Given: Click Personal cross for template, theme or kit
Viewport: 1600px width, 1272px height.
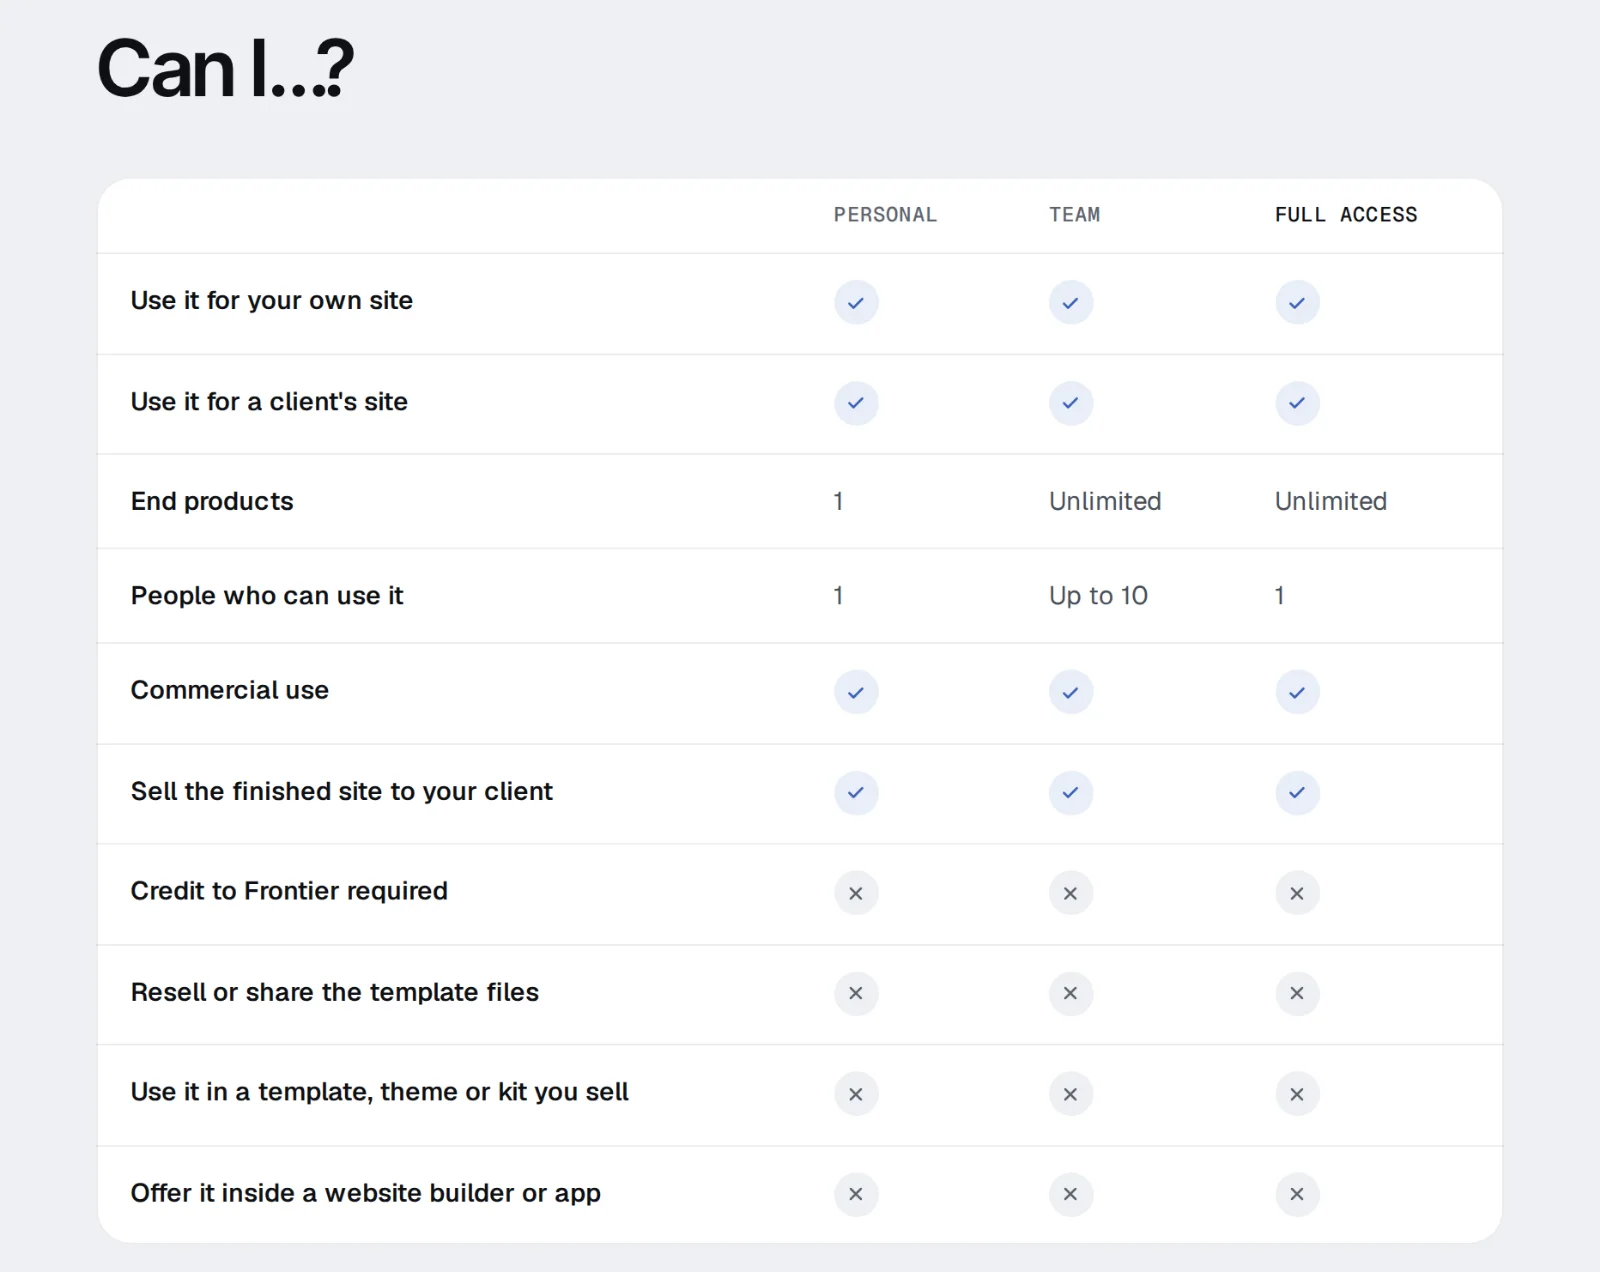Looking at the screenshot, I should tap(856, 1094).
